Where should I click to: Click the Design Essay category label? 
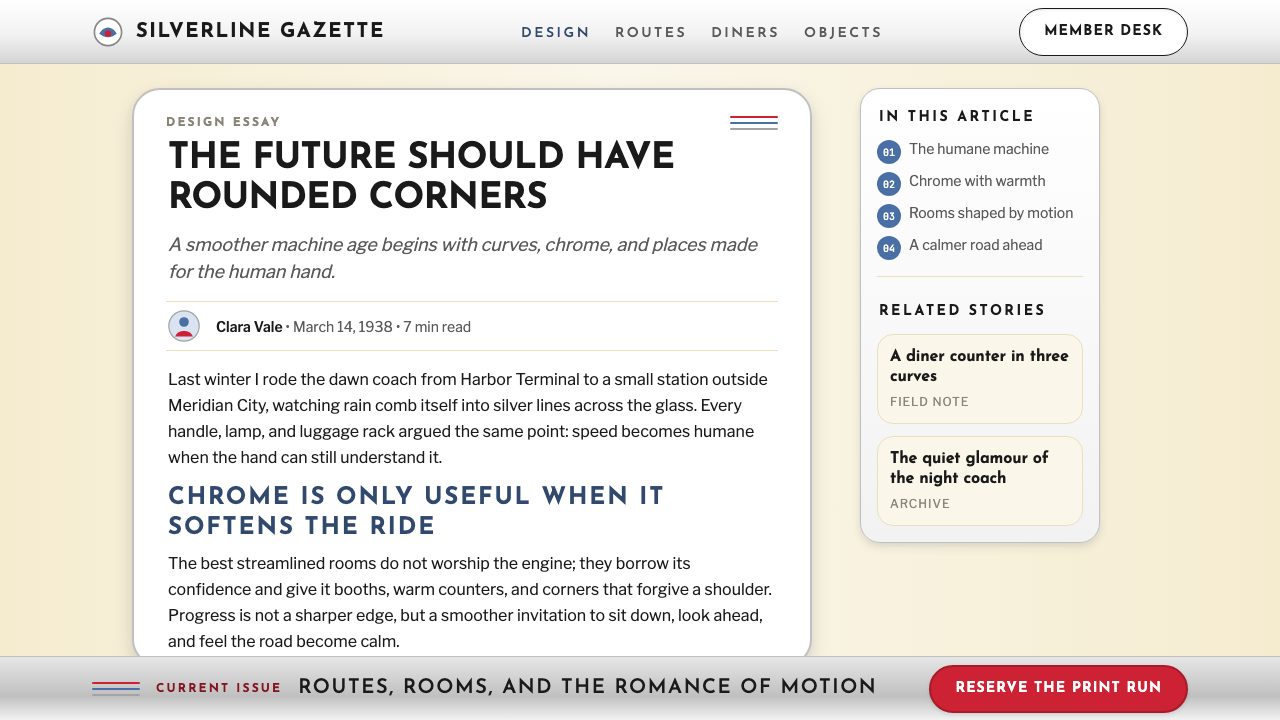[x=223, y=122]
